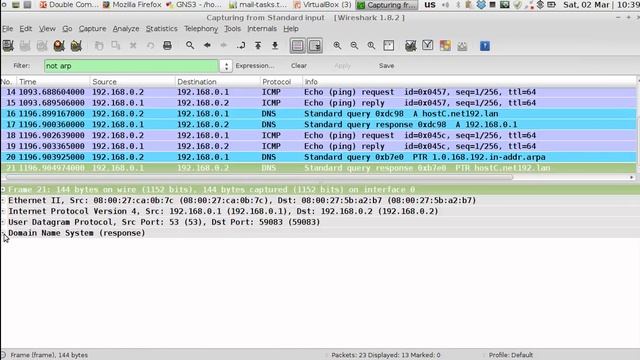Click the close capture file X icon
This screenshot has width=640, height=360.
[x=133, y=46]
